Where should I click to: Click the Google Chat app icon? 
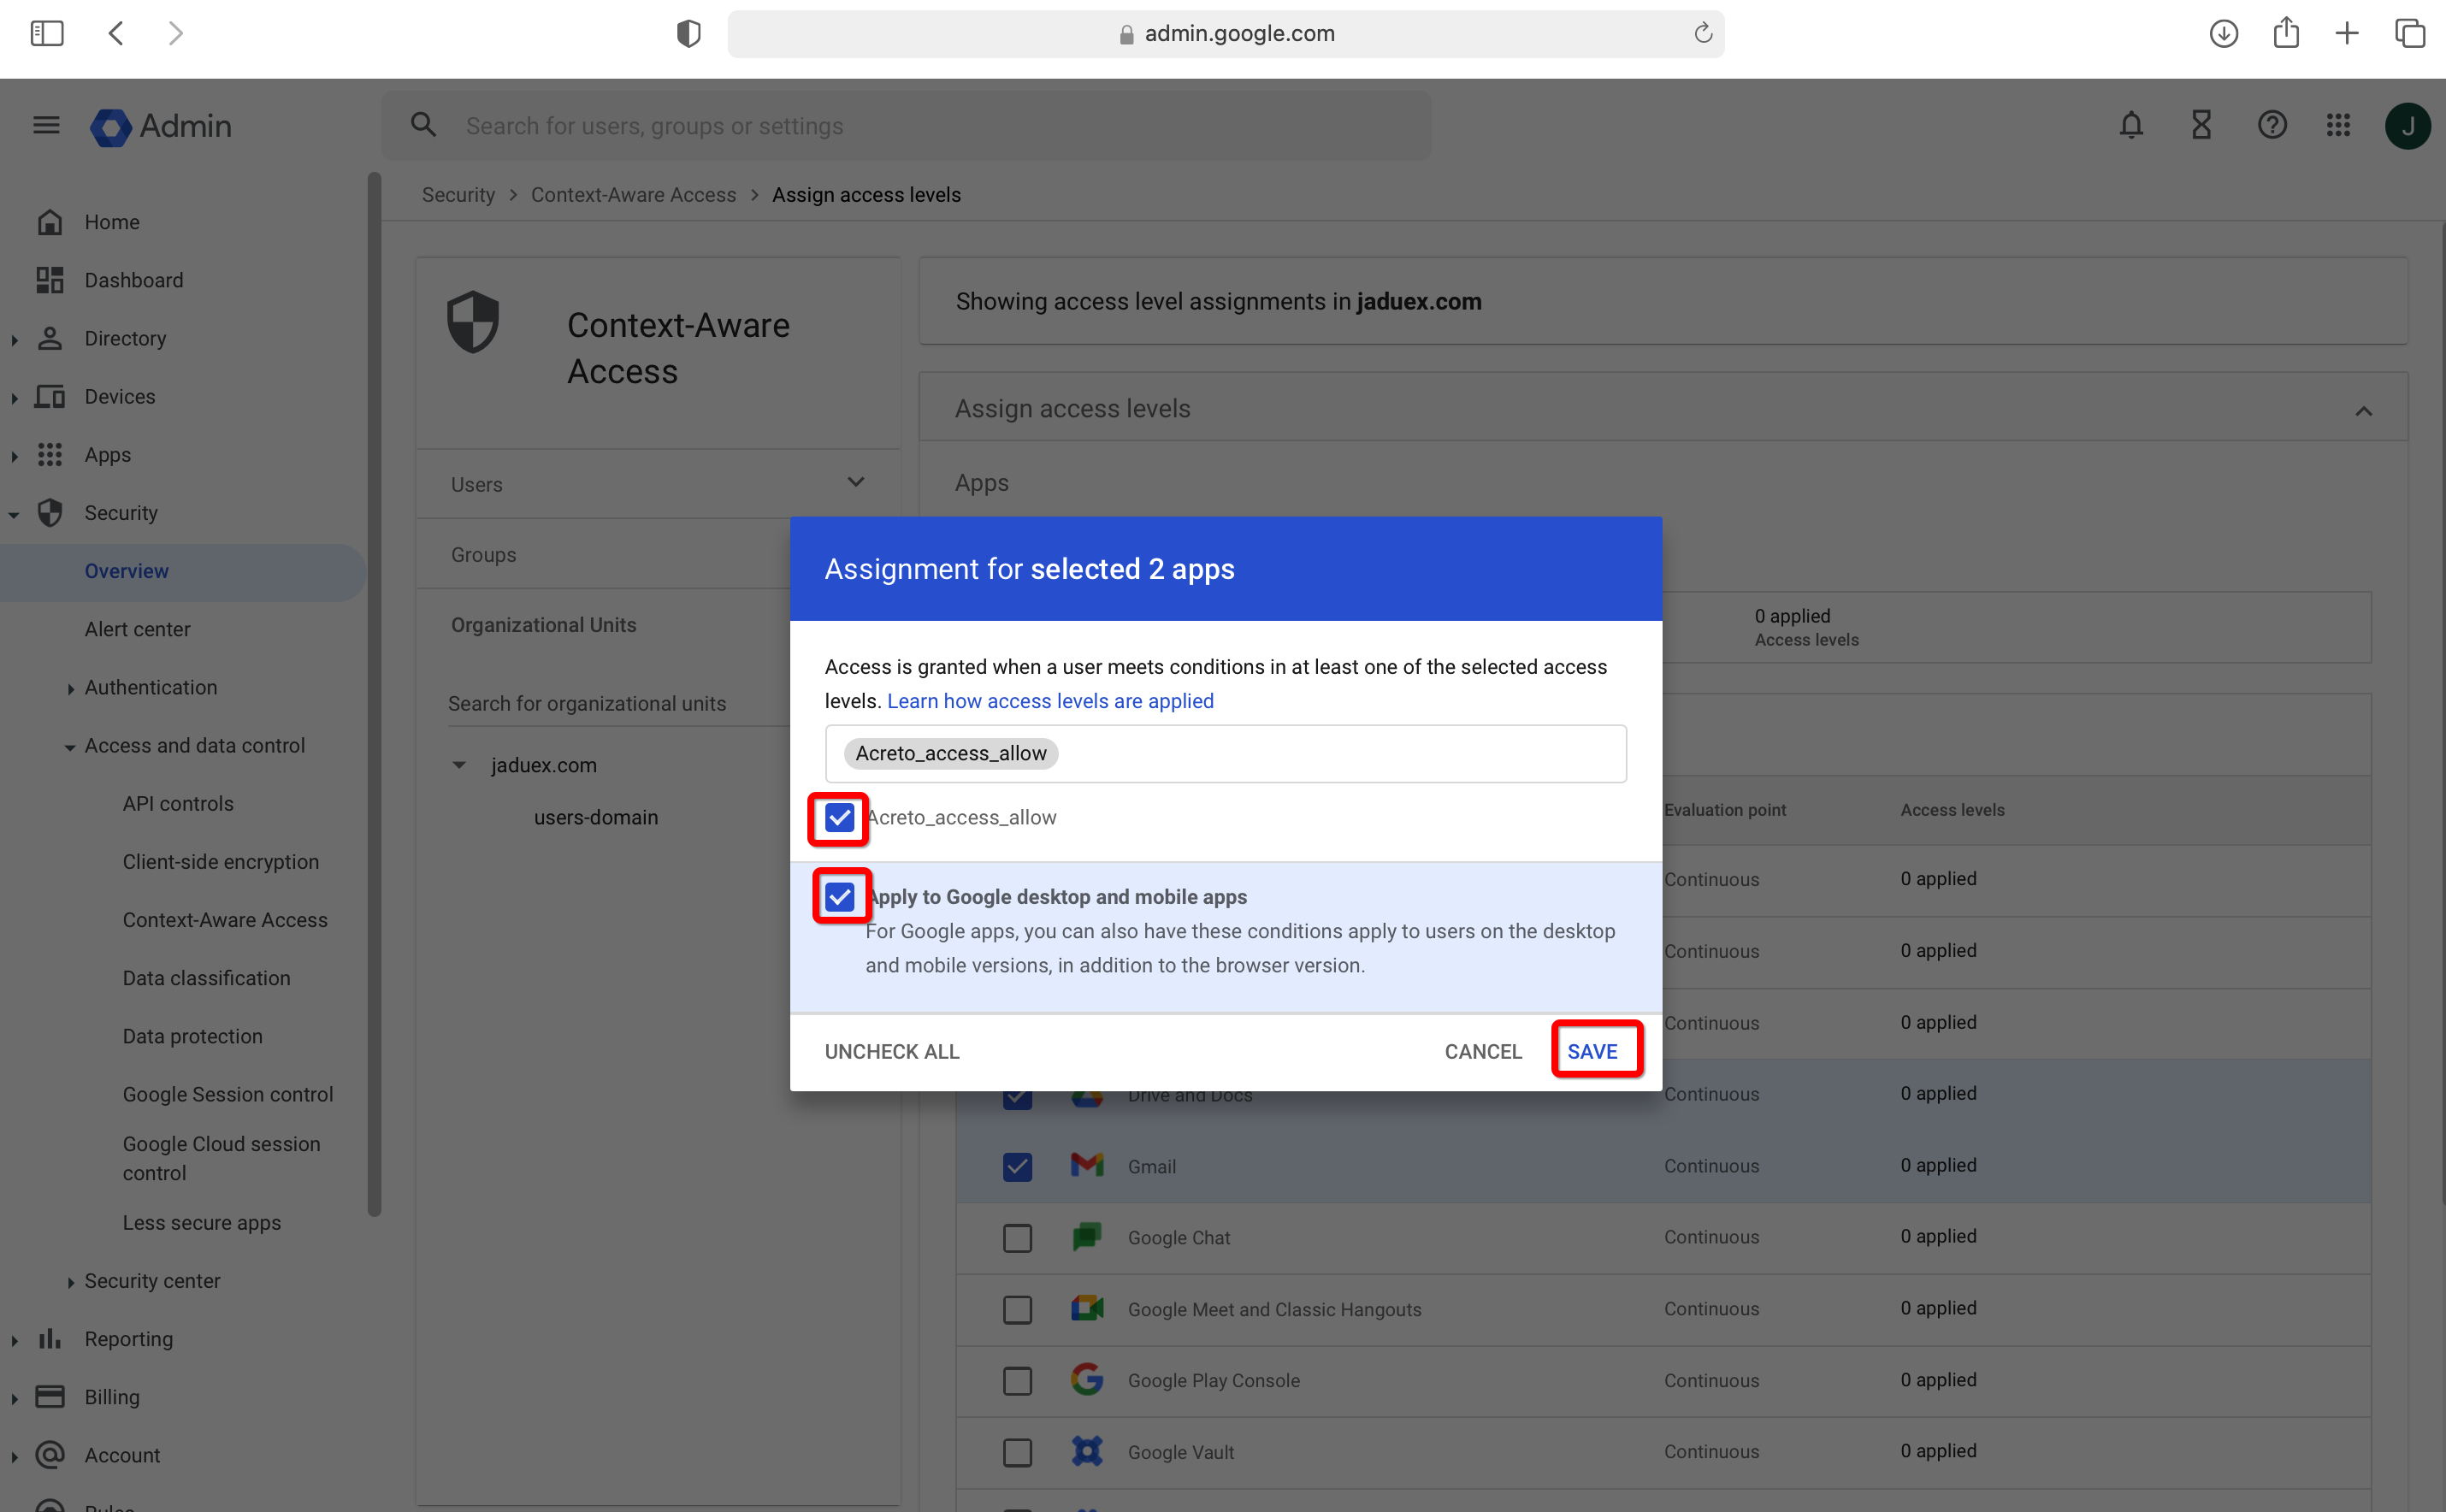click(x=1087, y=1237)
